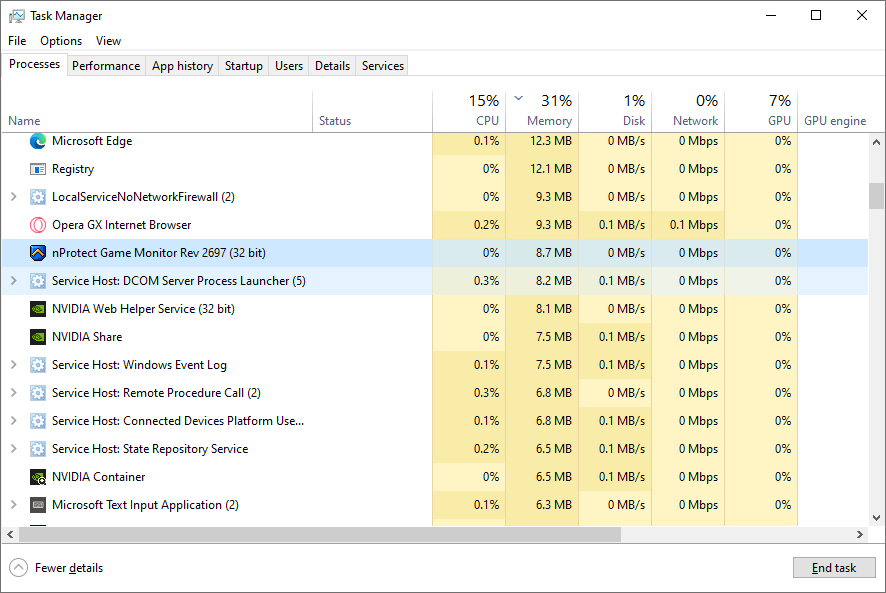Click the horizontal scrollbar right arrow
Image resolution: width=886 pixels, height=593 pixels.
pos(859,535)
